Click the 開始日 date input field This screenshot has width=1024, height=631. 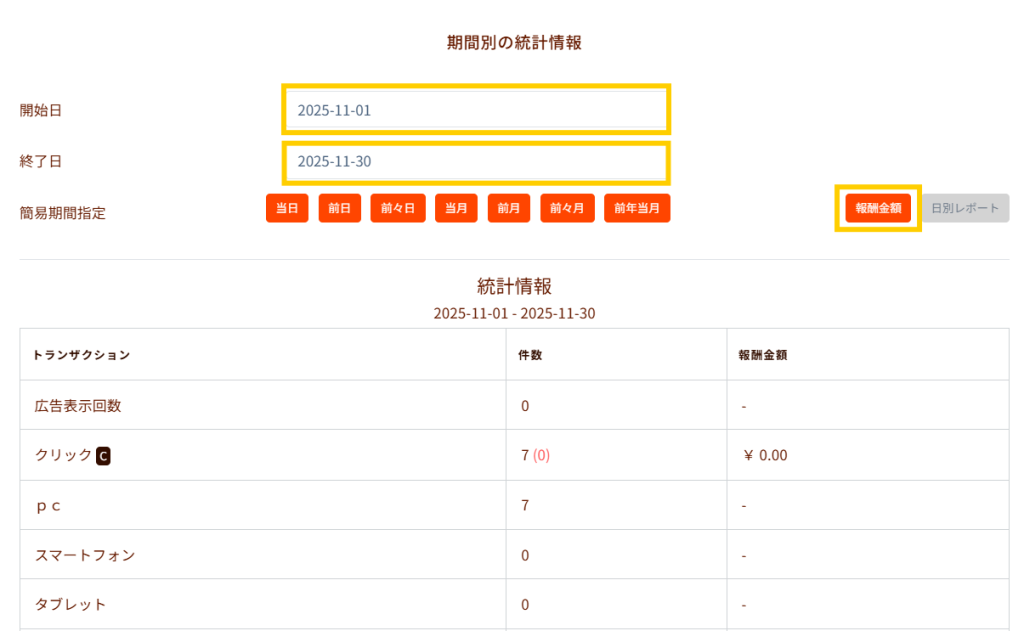pyautogui.click(x=476, y=110)
